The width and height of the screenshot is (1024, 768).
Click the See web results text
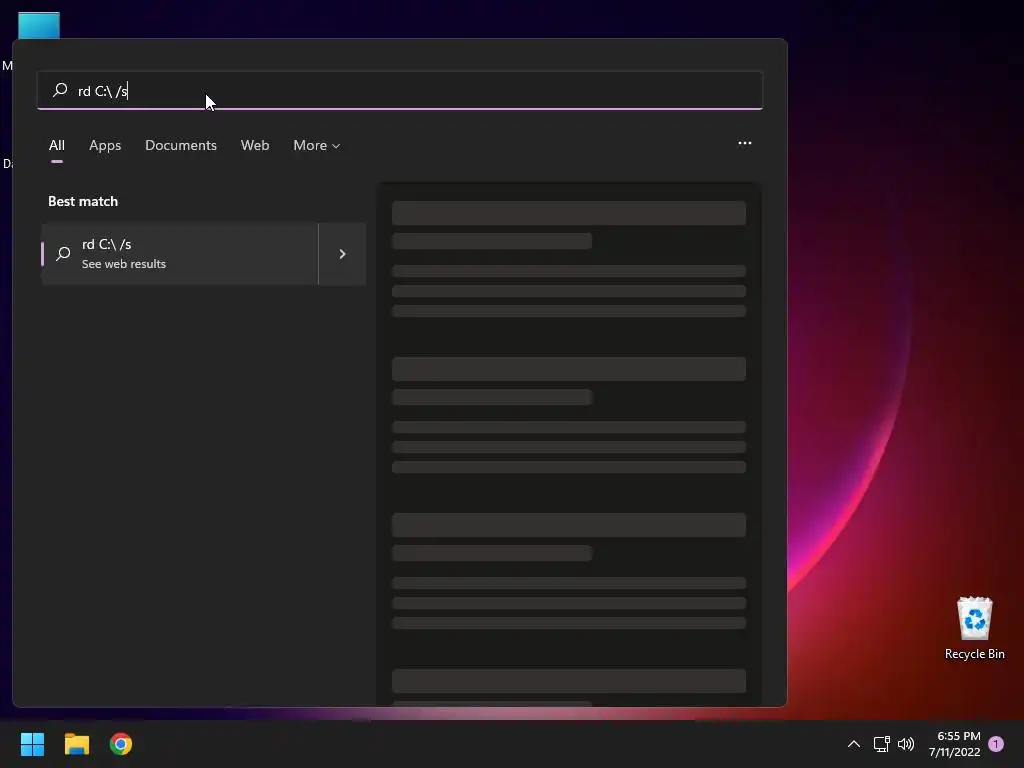tap(123, 264)
